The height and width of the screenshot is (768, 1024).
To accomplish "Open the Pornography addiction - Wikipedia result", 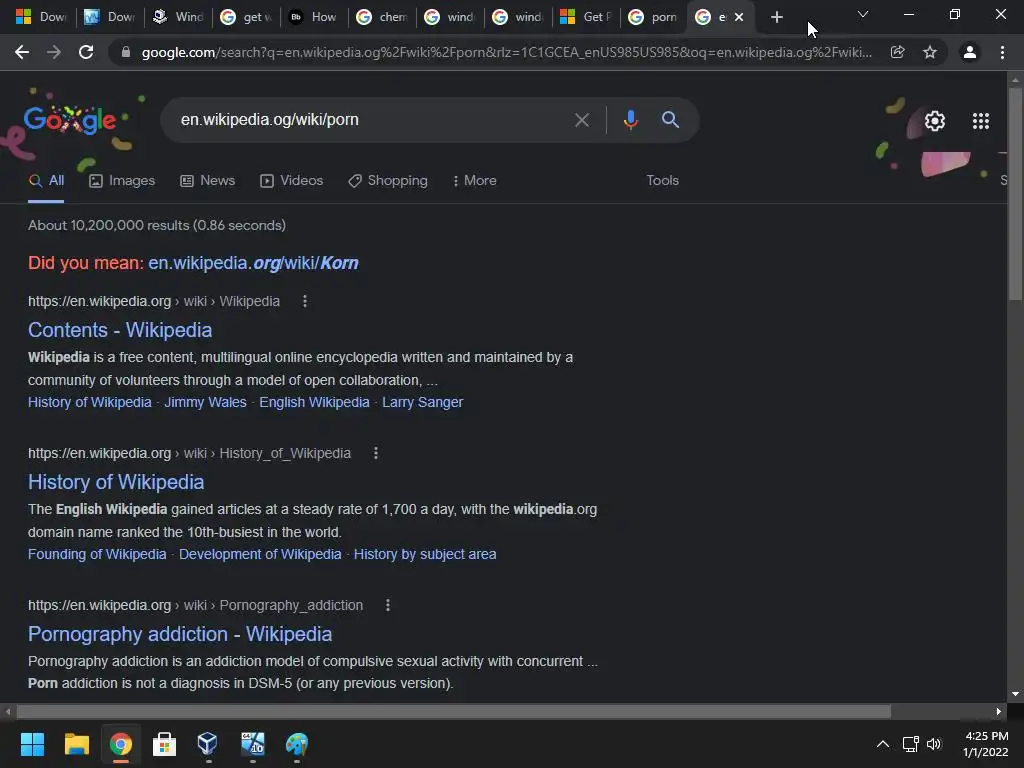I will coord(180,635).
